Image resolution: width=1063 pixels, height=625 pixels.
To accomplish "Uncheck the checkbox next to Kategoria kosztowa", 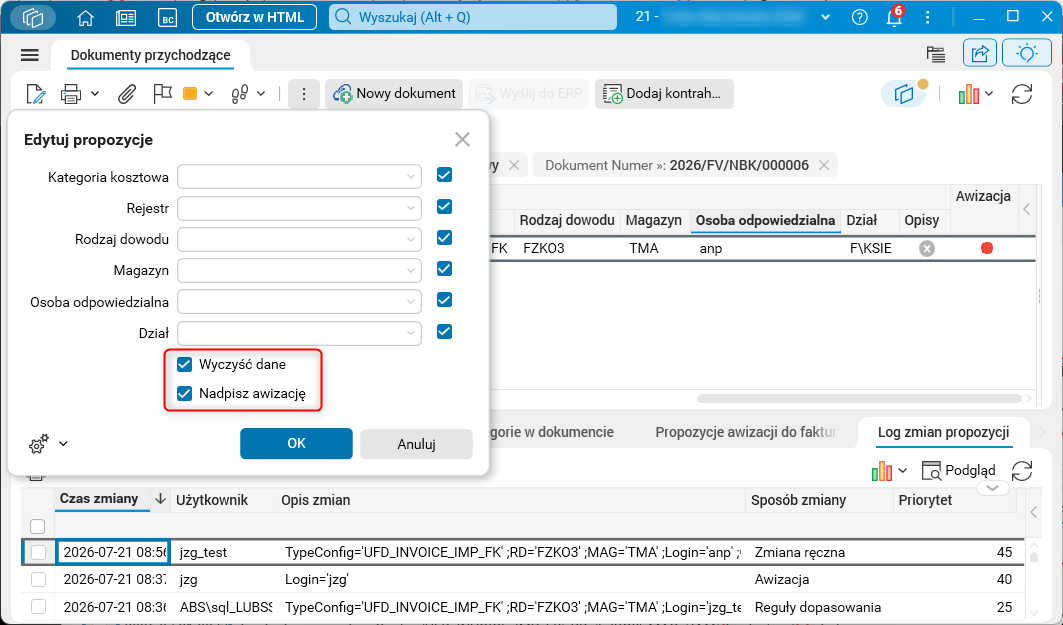I will [445, 175].
